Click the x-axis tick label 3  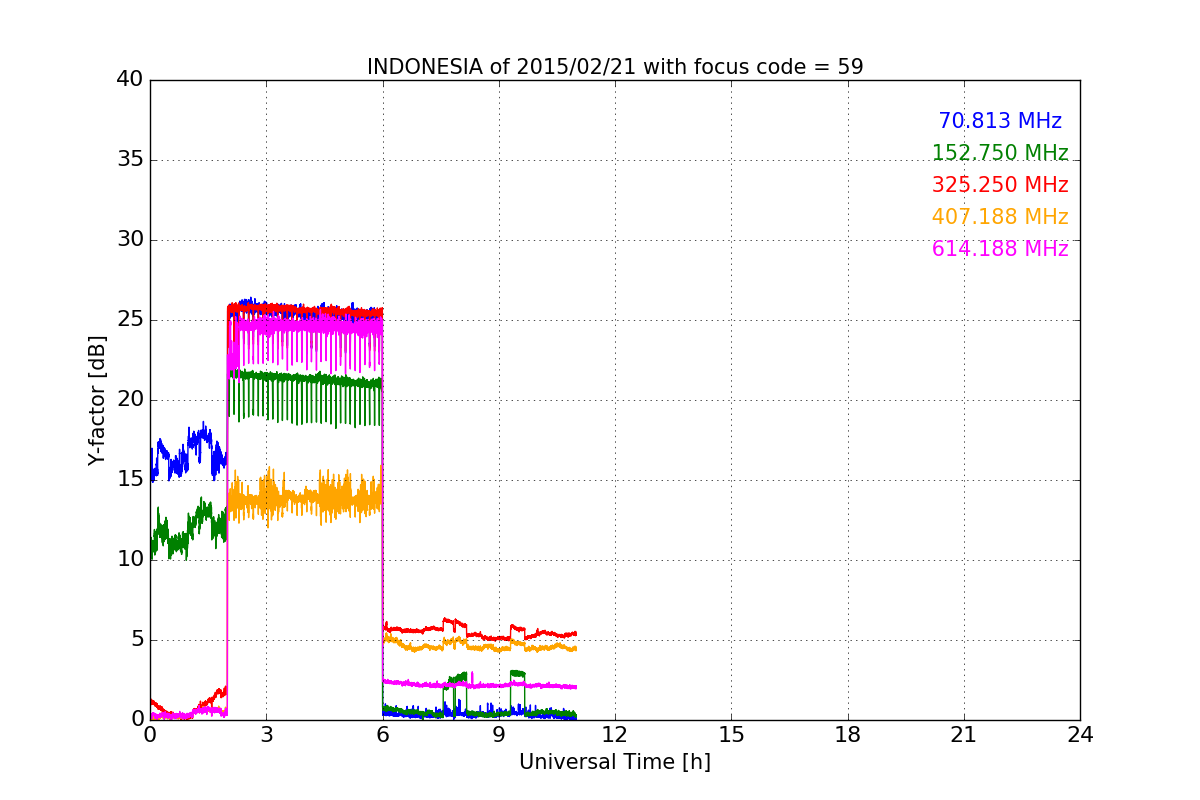coord(266,735)
